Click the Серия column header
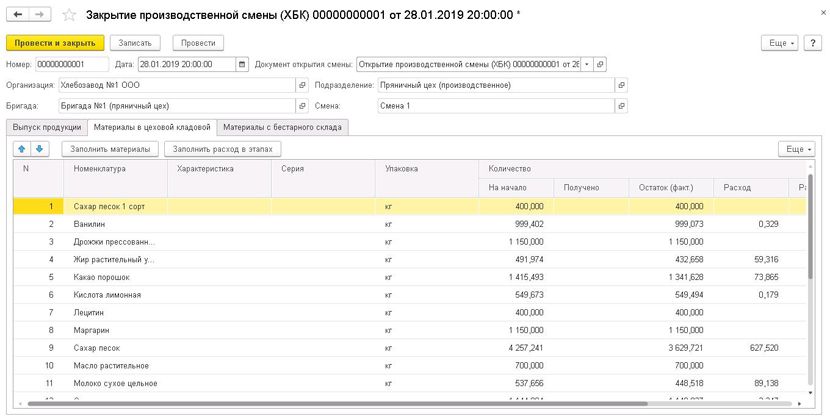The width and height of the screenshot is (830, 419). [323, 178]
